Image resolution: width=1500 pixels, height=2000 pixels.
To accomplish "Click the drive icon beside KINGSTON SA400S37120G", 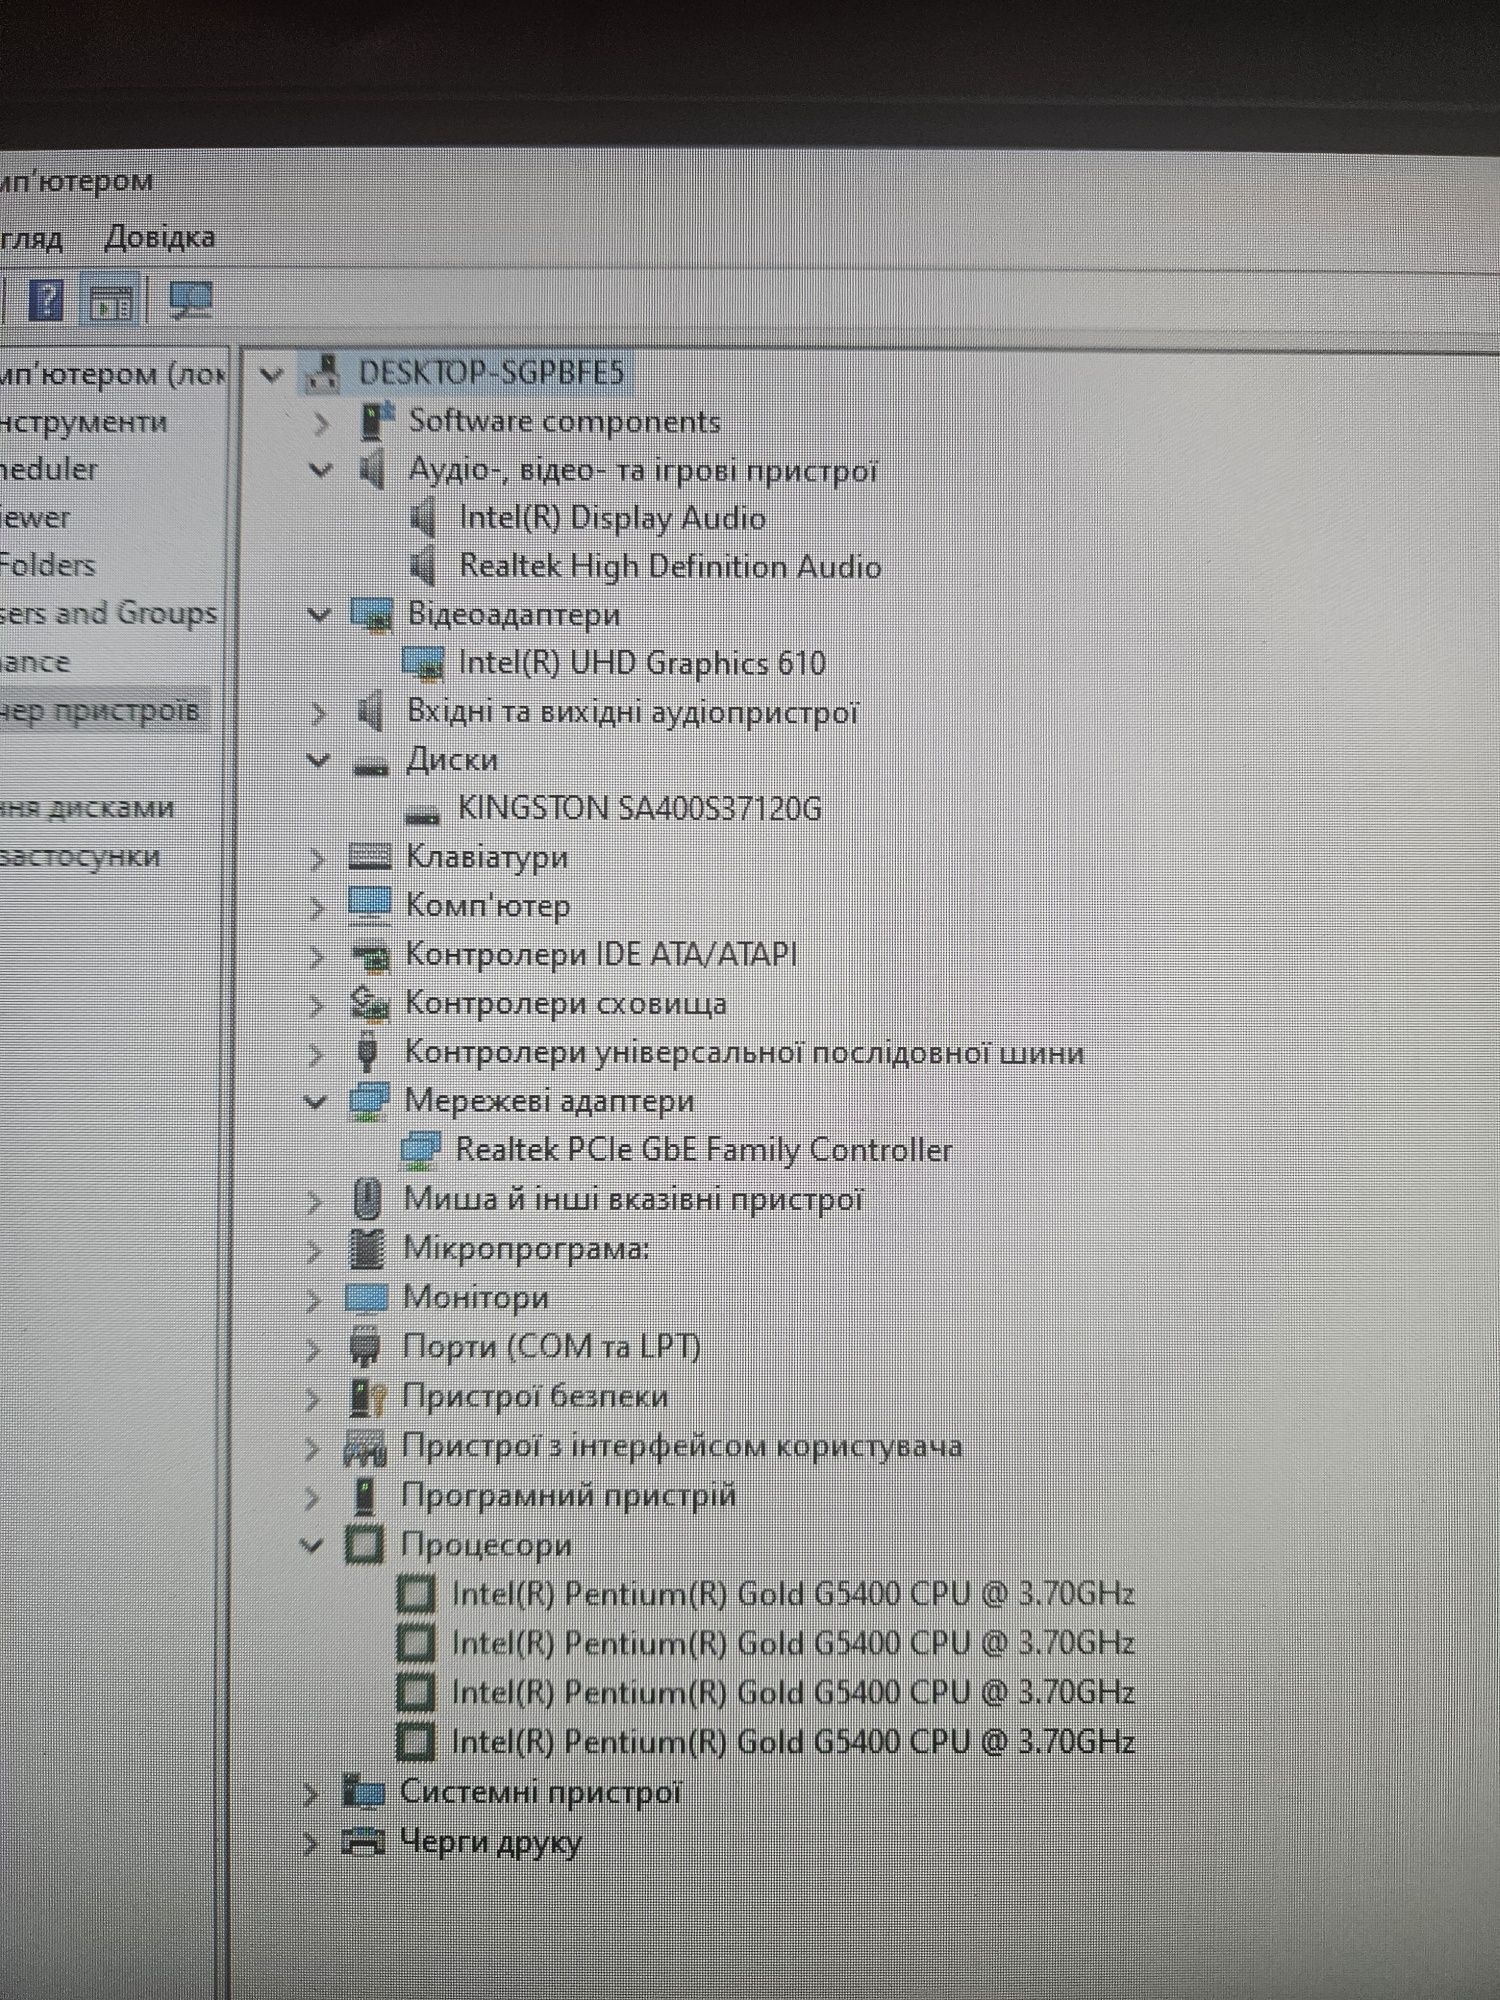I will coord(422,814).
